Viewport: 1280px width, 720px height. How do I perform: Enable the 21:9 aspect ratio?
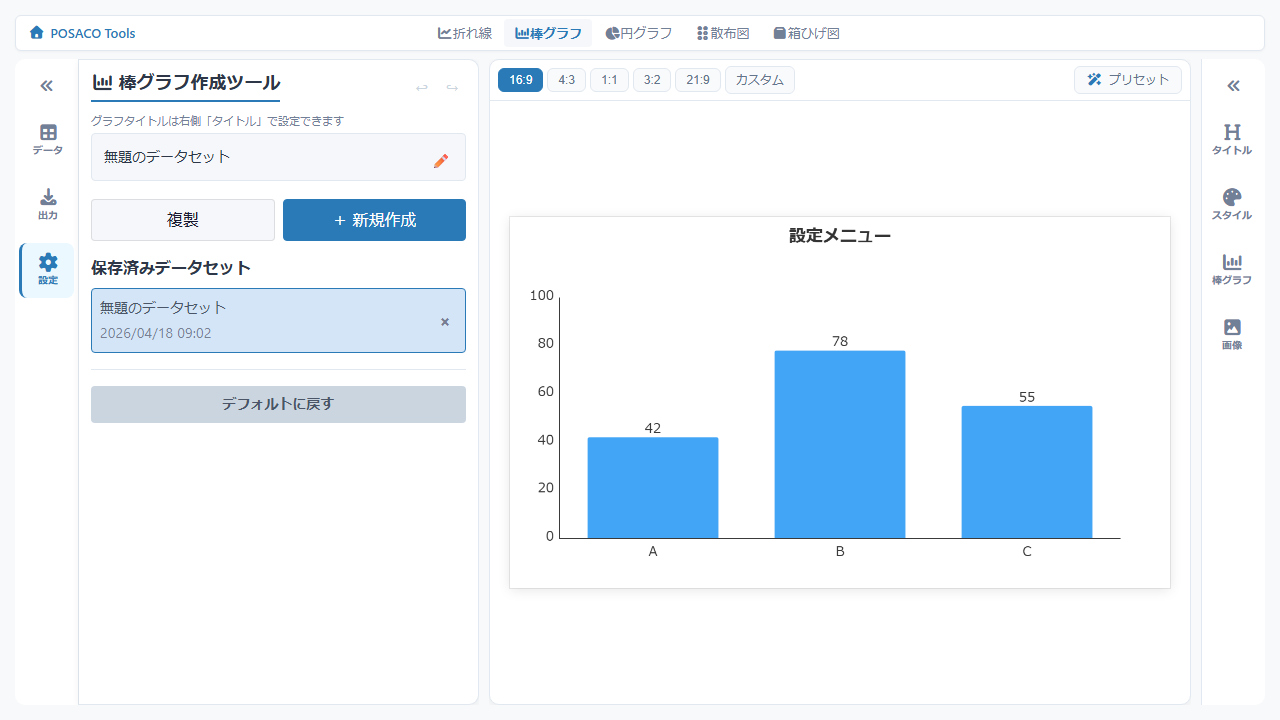(x=697, y=79)
